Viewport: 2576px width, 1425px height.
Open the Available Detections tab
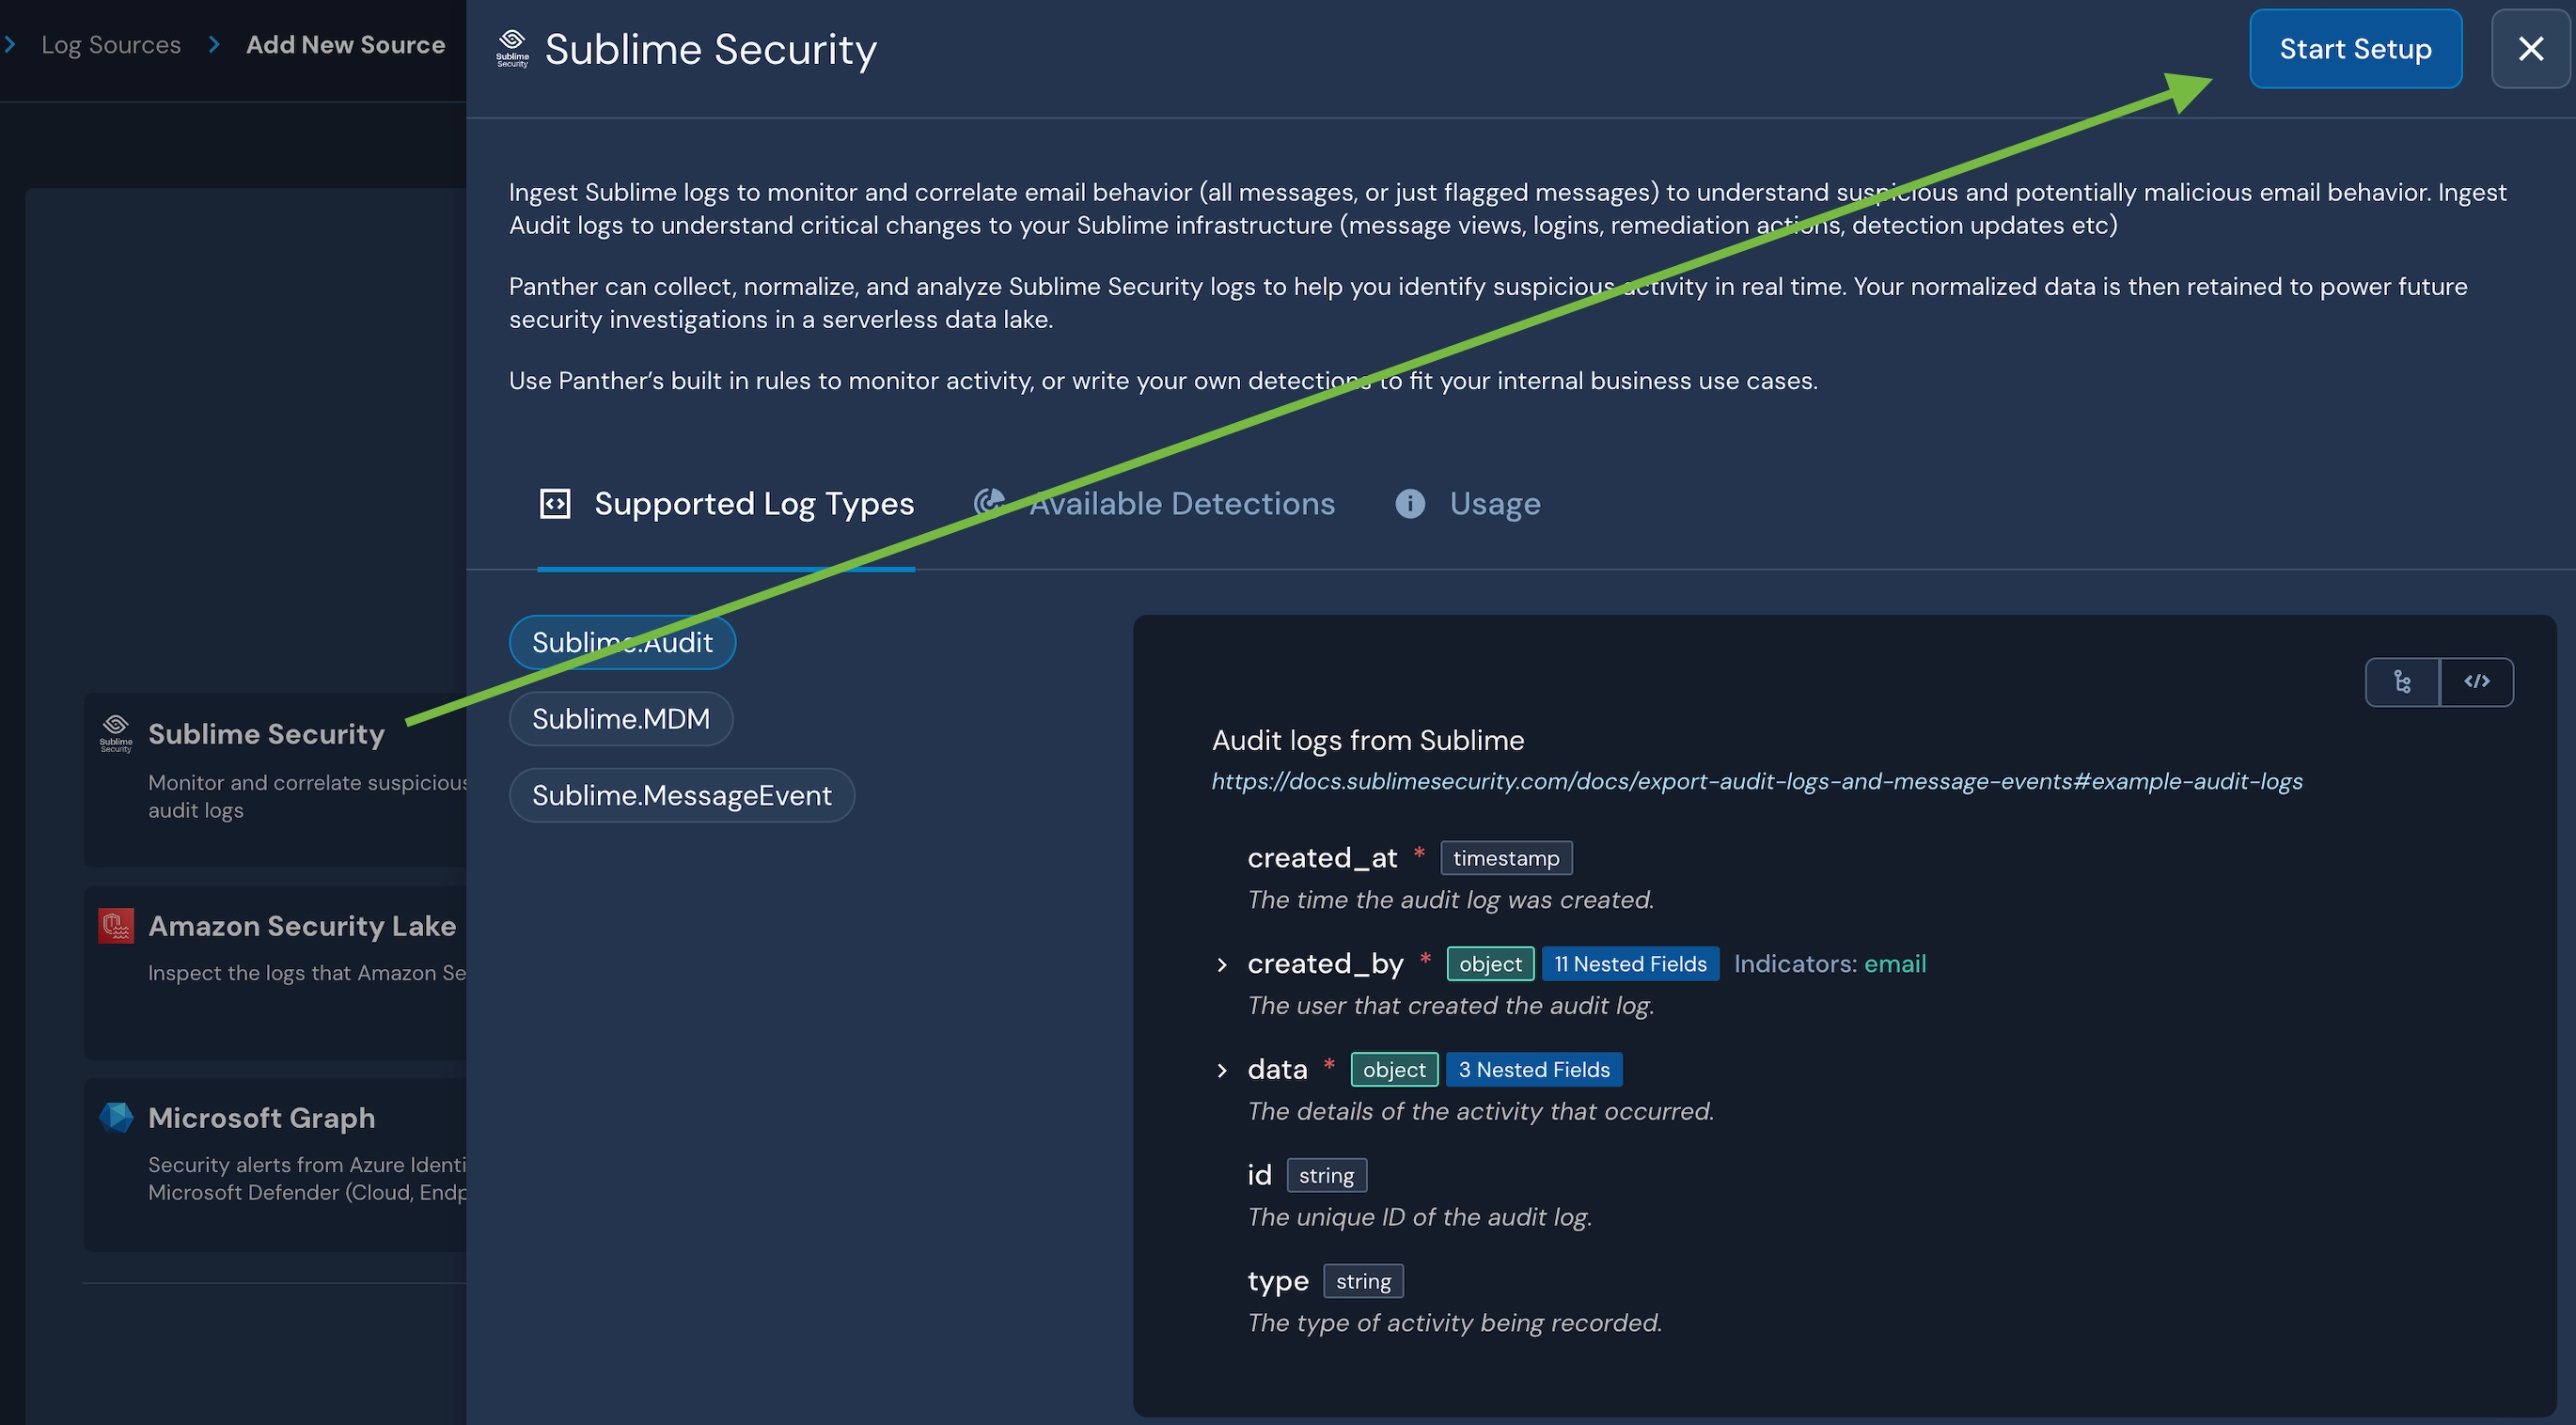click(x=1181, y=503)
